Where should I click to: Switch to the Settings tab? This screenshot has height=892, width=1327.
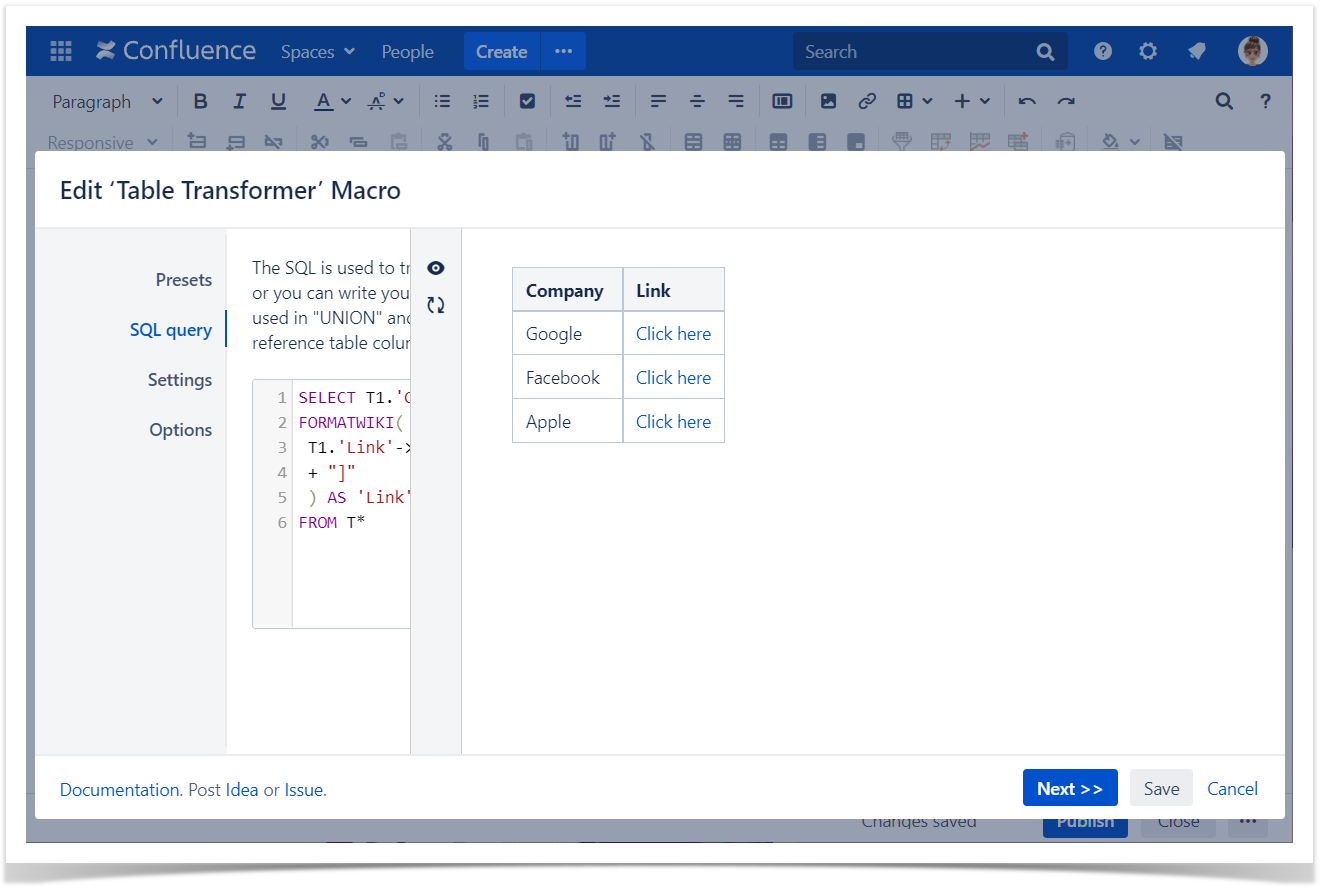(x=180, y=380)
